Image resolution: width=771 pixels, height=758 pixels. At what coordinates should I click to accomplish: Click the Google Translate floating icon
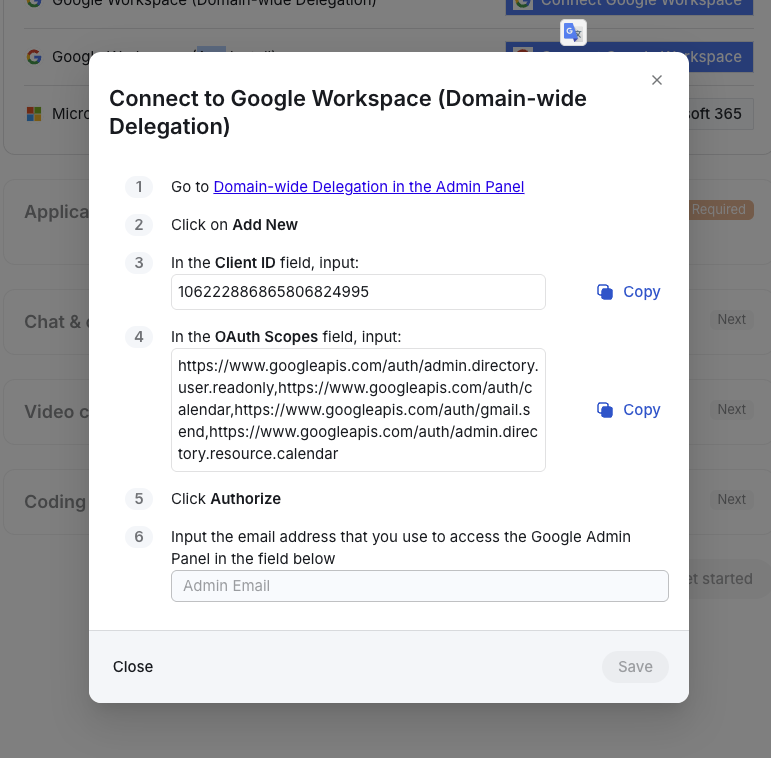point(573,32)
